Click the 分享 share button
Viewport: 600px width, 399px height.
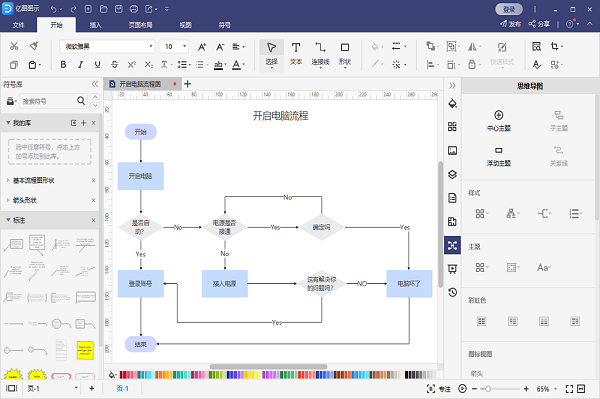[539, 24]
